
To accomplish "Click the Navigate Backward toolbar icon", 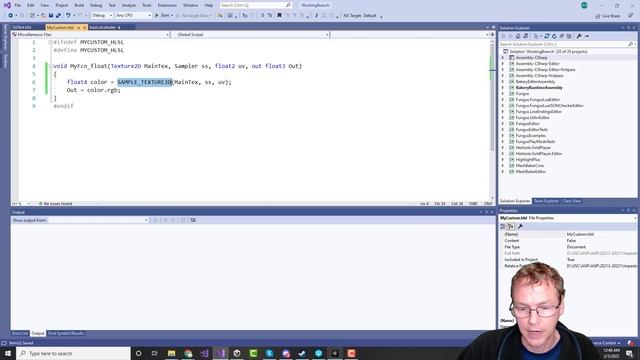I will (11, 16).
